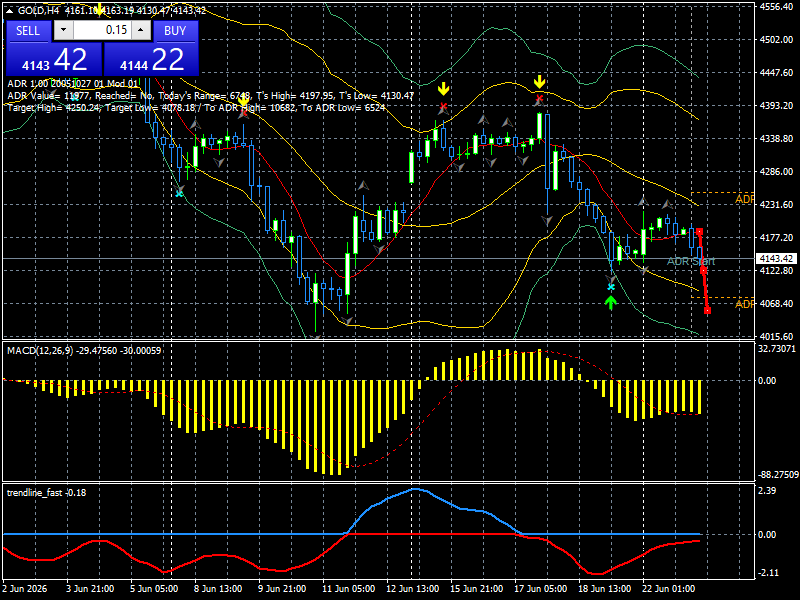Viewport: 800px width, 600px height.
Task: Focus the 0.15 volume input field
Action: [x=102, y=30]
